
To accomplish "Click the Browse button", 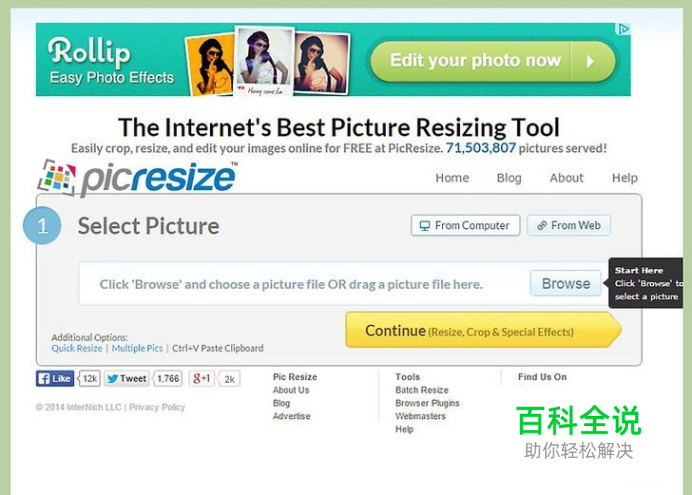I will [566, 283].
